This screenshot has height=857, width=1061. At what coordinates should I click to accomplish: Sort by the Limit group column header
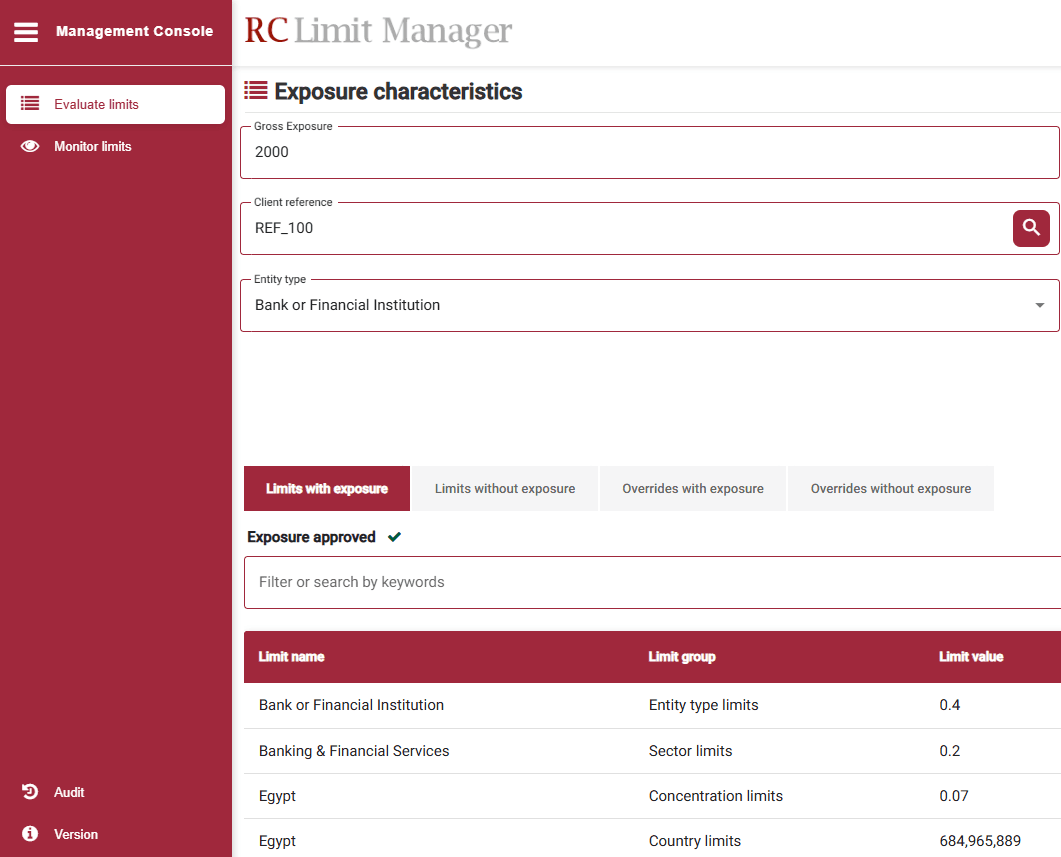[681, 657]
